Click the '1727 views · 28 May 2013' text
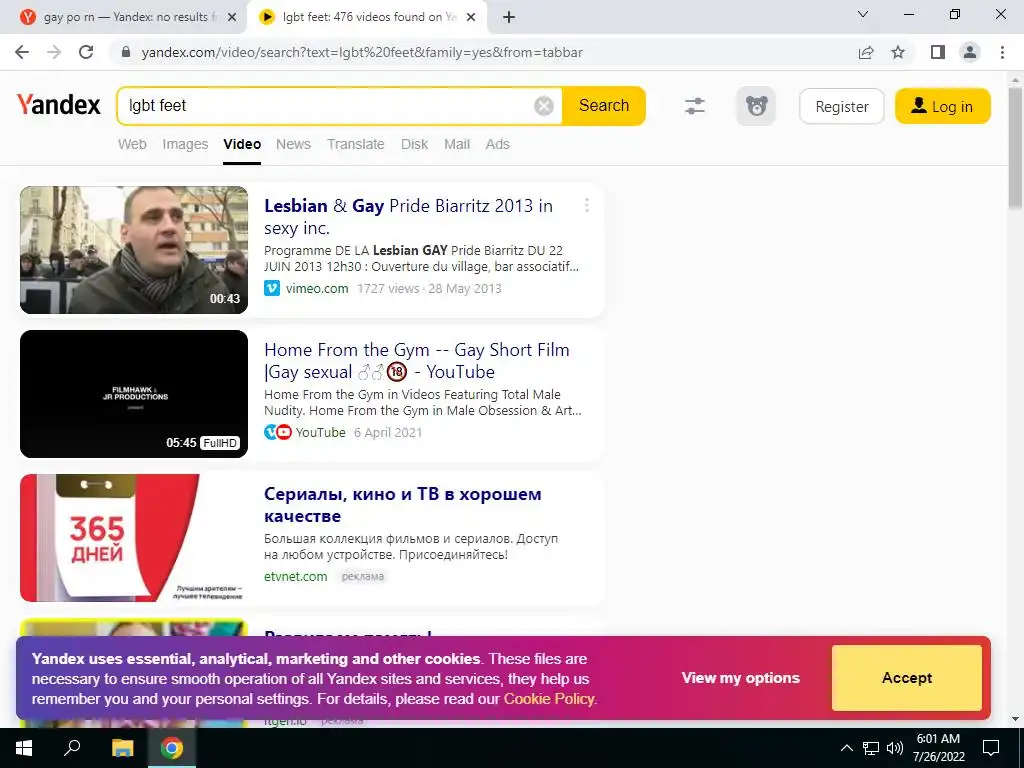Screen dimensions: 1024x768 point(429,289)
